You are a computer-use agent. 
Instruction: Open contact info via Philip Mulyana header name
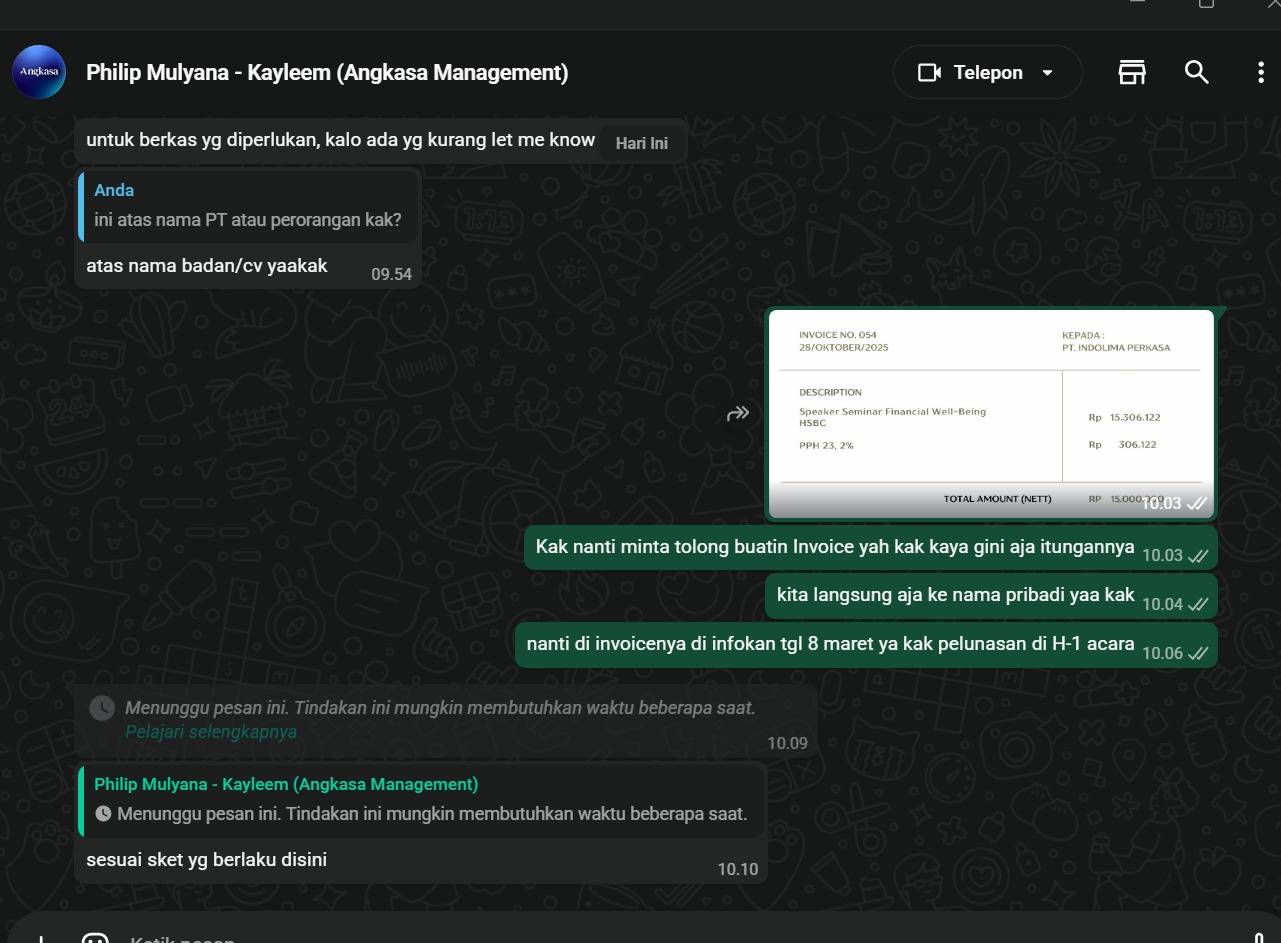click(327, 72)
